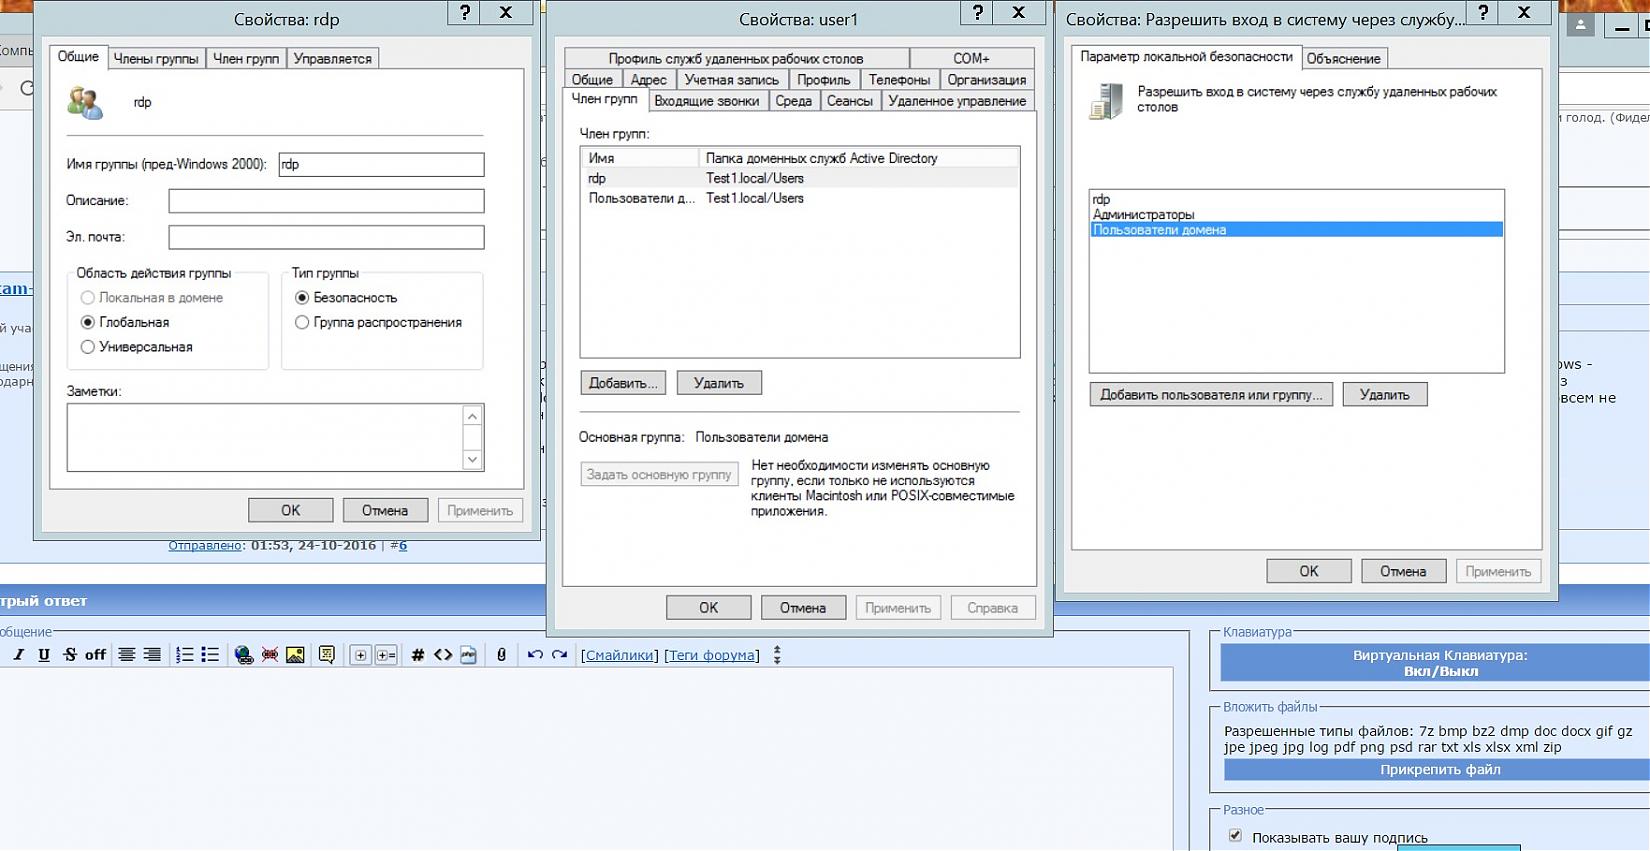Switch to the Учетная запись tab
1650x851 pixels.
[x=731, y=80]
